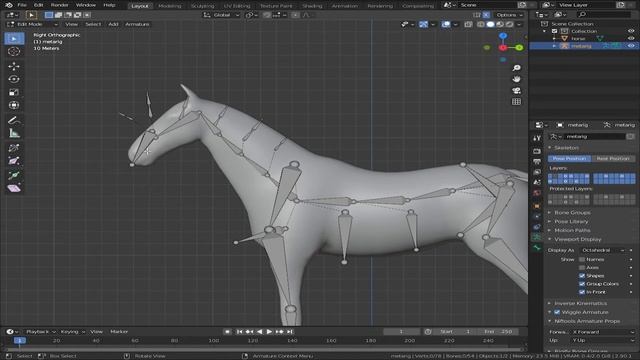
Task: Open the Forward axis X Forward dropdown
Action: (x=603, y=332)
